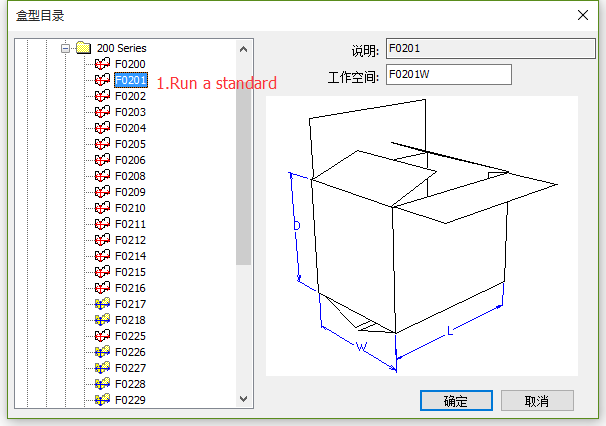
Task: Click the icon beside F0229
Action: tap(102, 400)
